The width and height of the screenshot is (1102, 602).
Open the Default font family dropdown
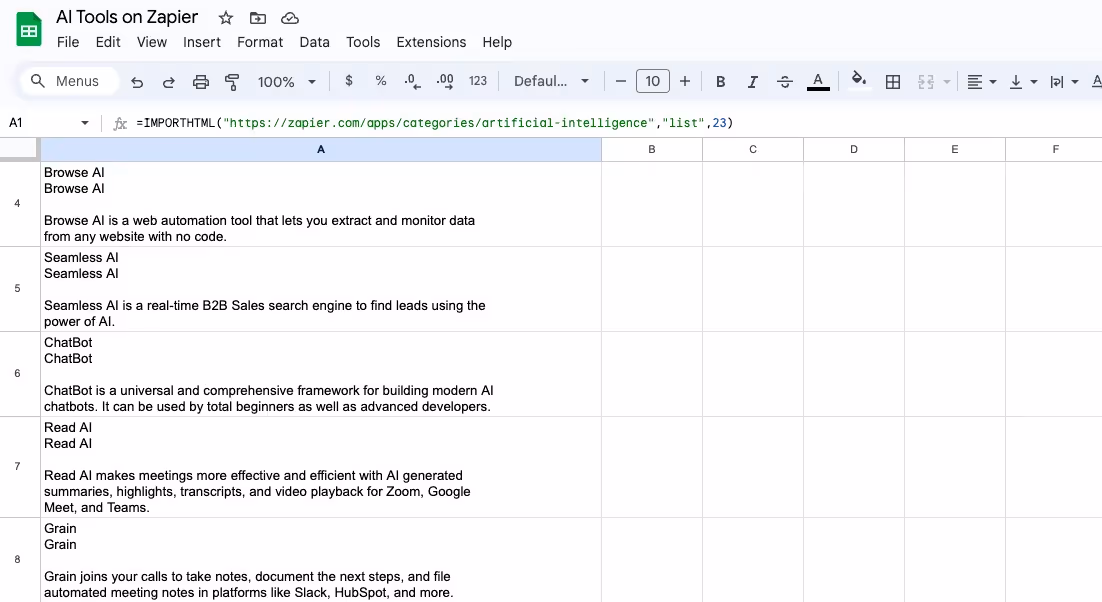pos(552,81)
